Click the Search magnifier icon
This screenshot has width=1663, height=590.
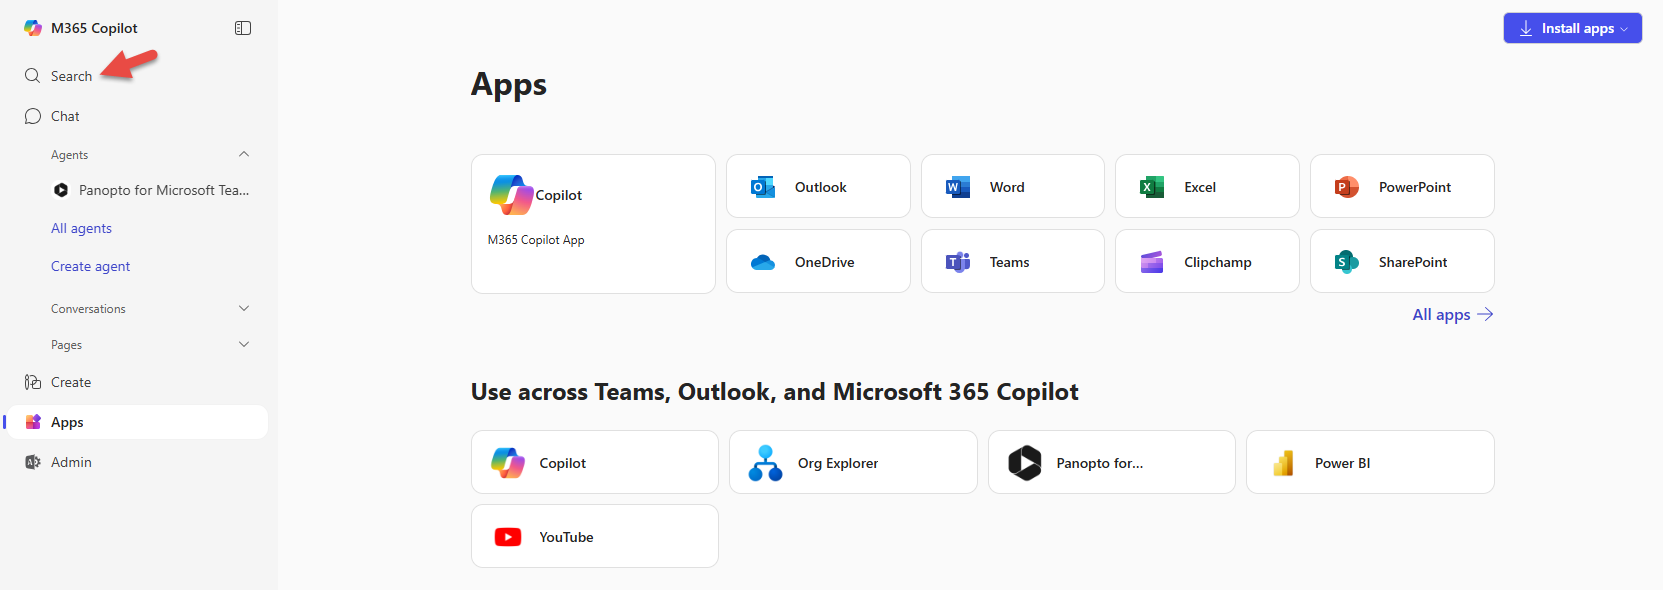coord(33,76)
